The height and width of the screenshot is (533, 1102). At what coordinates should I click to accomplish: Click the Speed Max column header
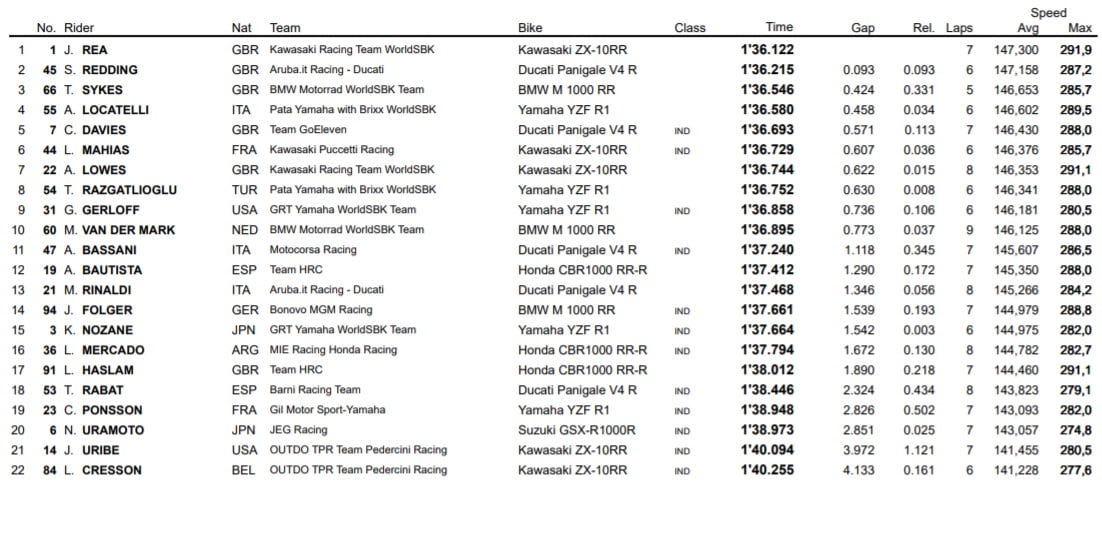point(1080,28)
